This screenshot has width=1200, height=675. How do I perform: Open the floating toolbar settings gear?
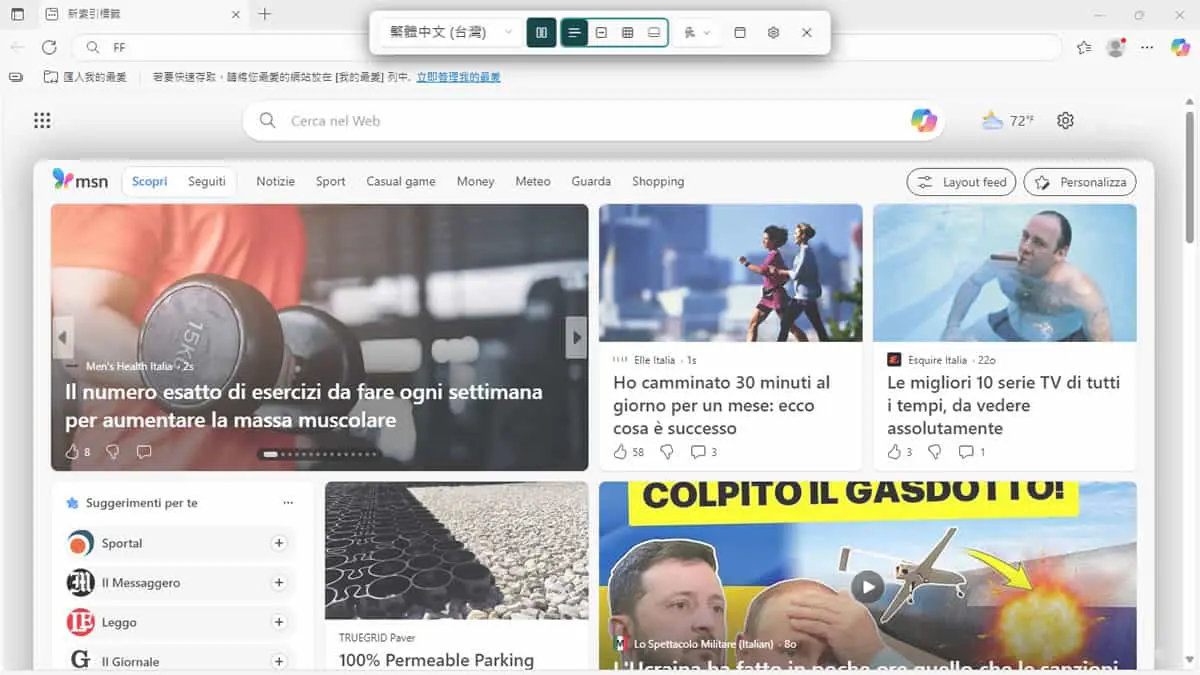click(x=773, y=32)
